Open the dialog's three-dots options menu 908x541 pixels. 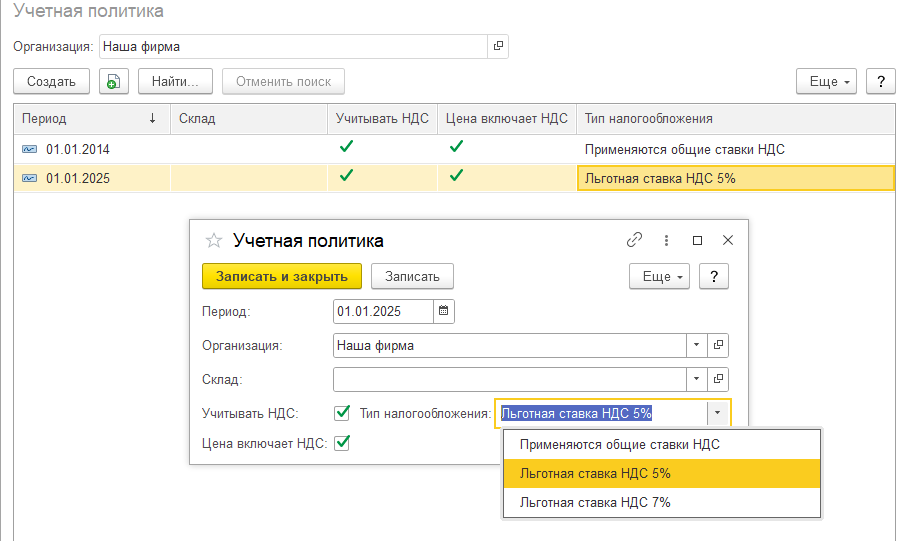[666, 240]
